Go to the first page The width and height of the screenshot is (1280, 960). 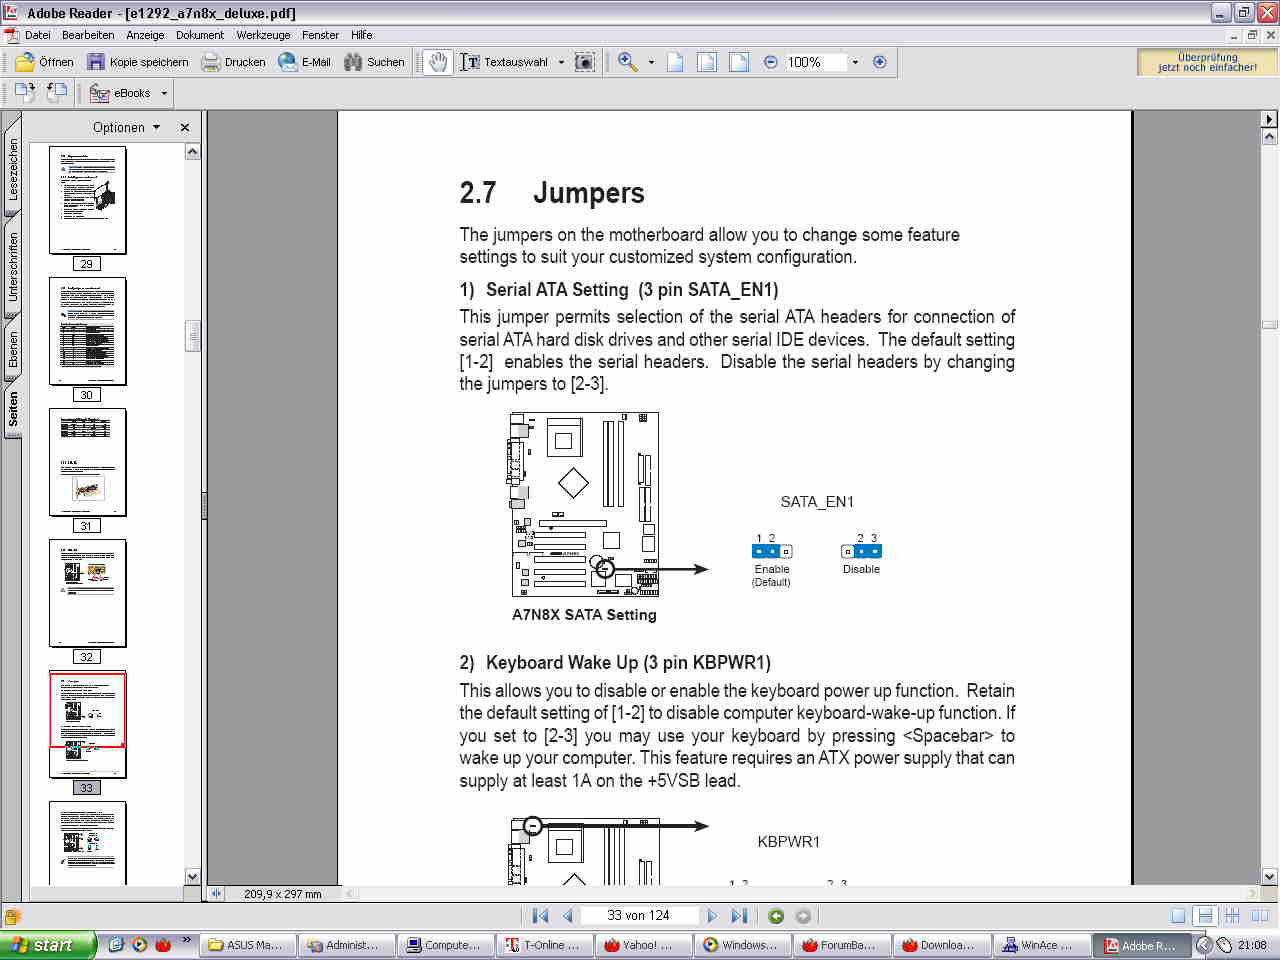541,916
